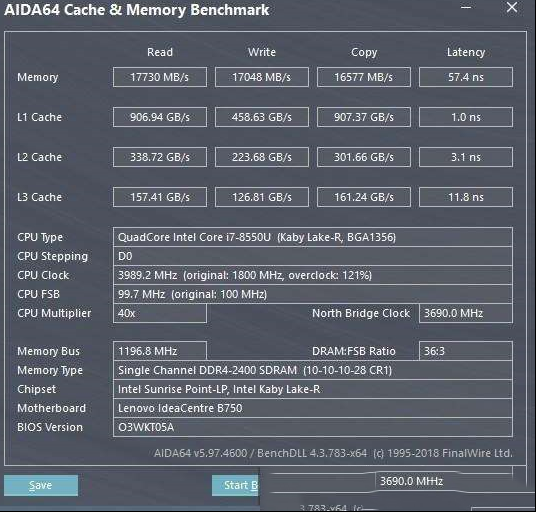Select the Memory Write result box
The image size is (536, 512).
262,77
